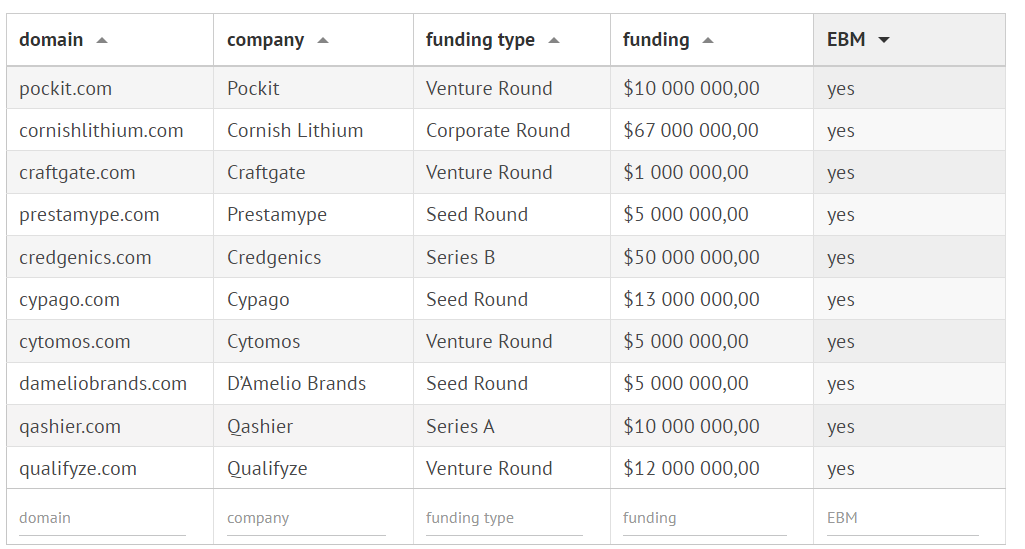This screenshot has height=549, width=1025.
Task: Click the funding filter input field
Action: 704,518
